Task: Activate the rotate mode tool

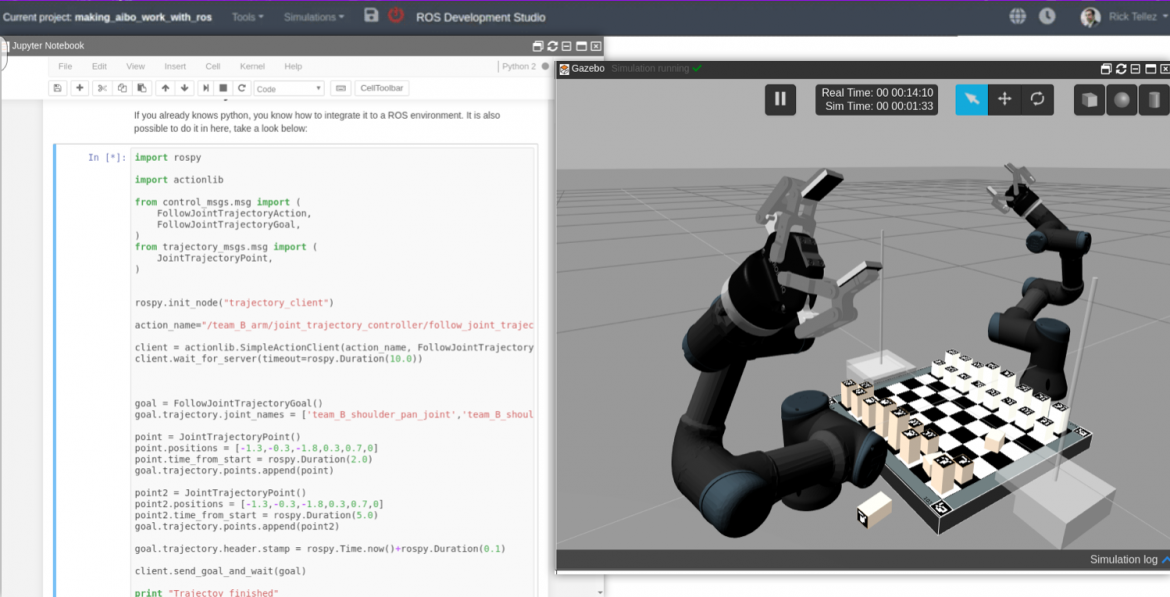Action: 1037,99
